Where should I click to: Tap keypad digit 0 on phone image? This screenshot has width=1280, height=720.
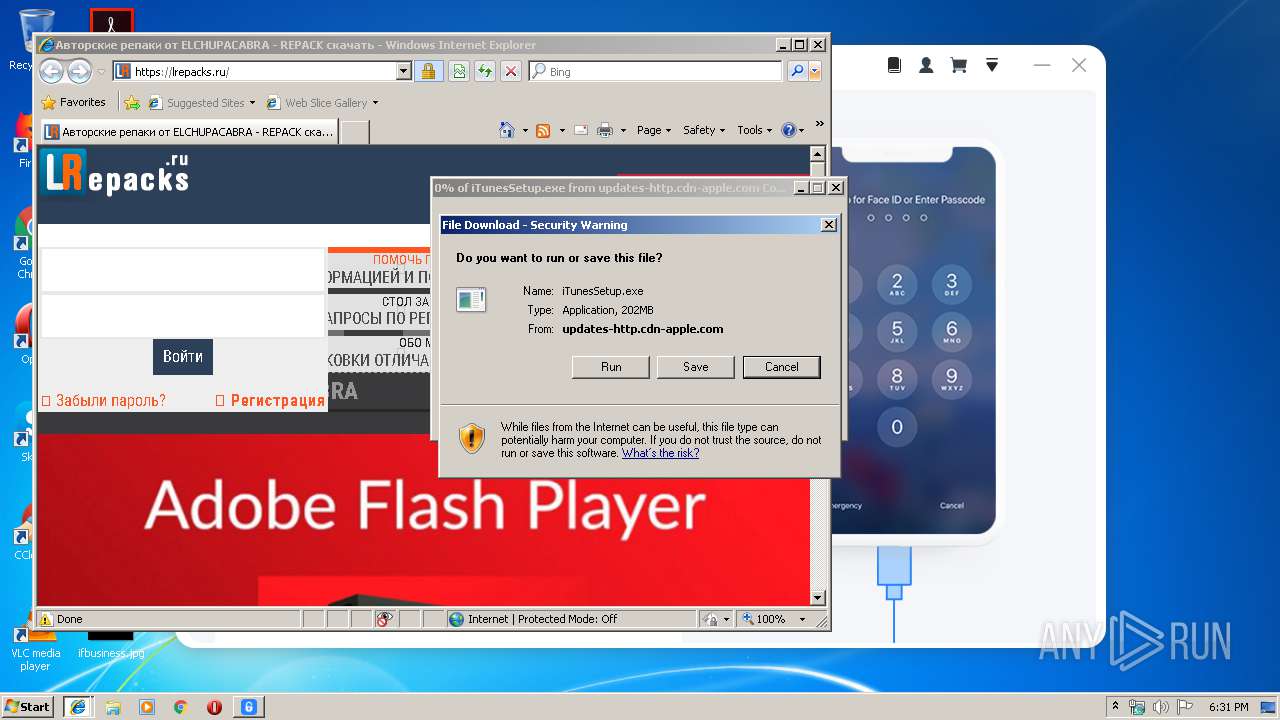pyautogui.click(x=896, y=427)
